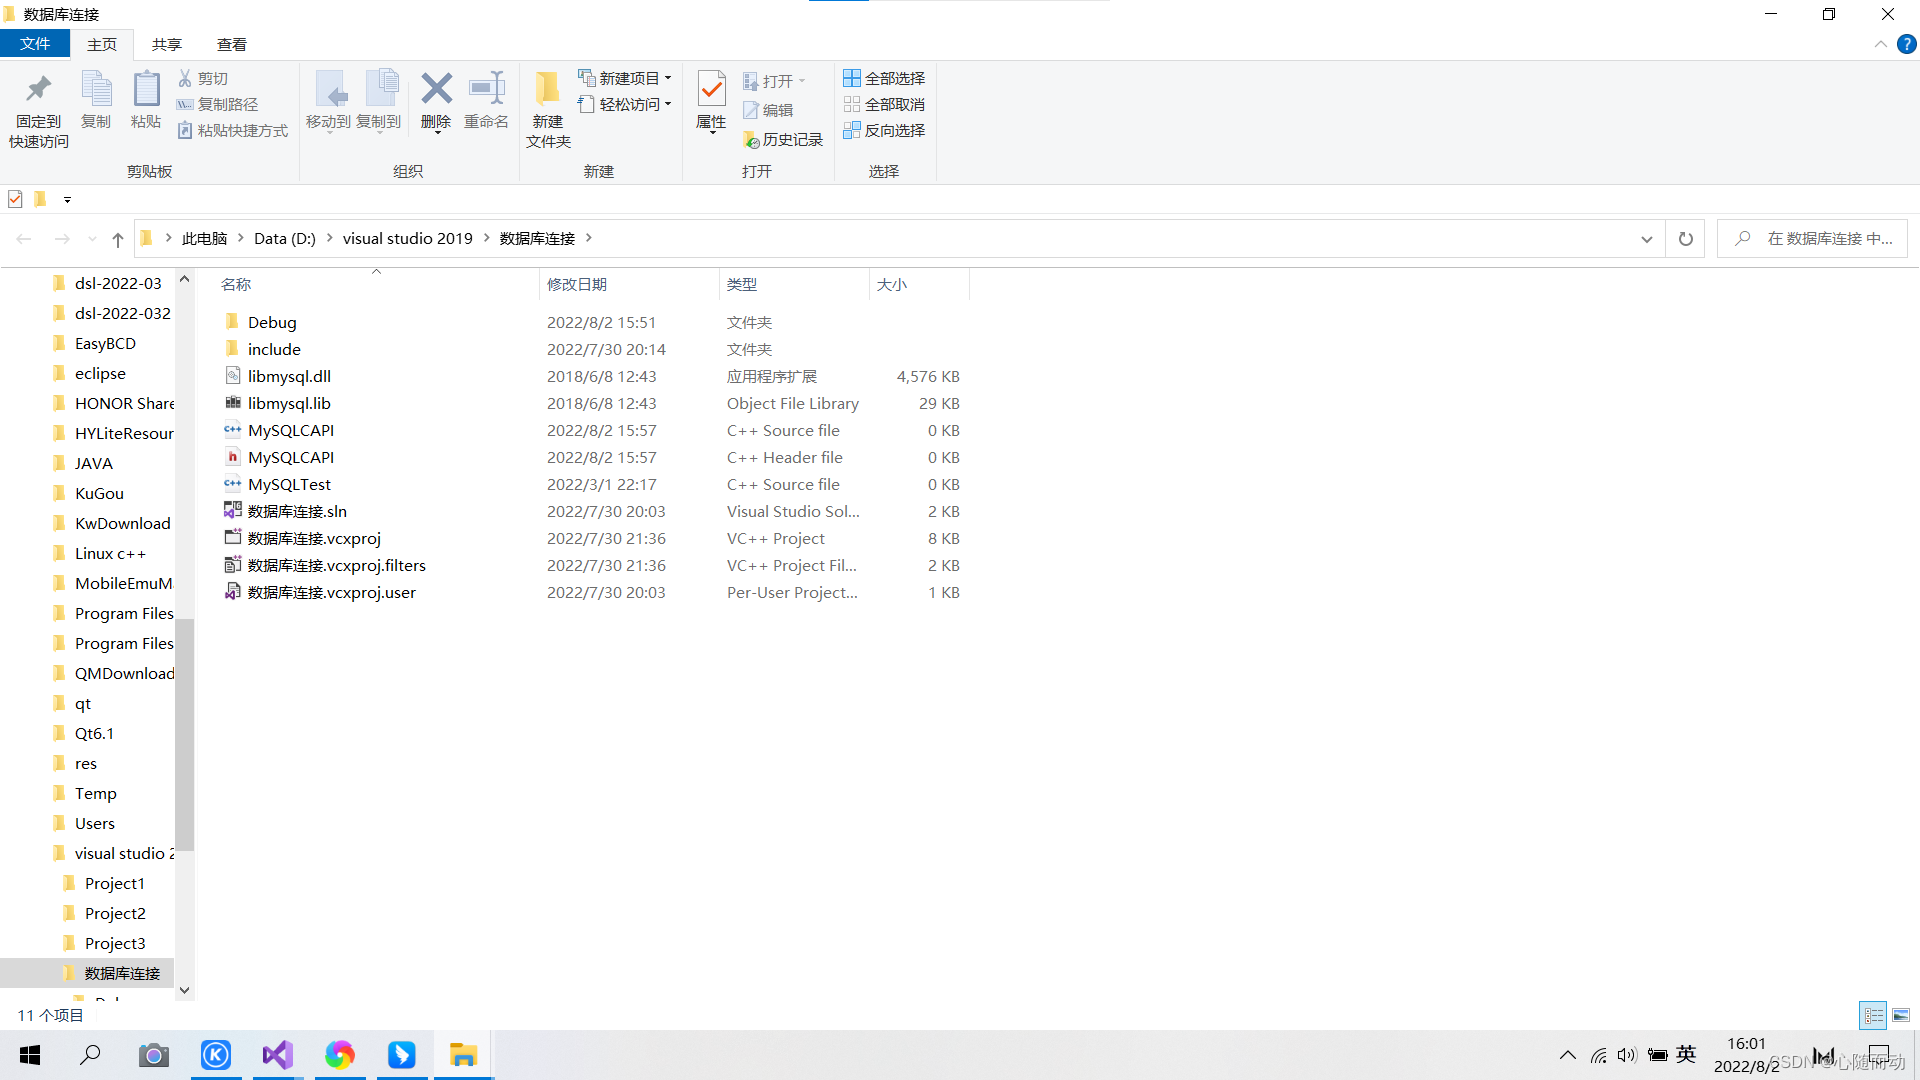The image size is (1920, 1080).
Task: Click the refresh icon beside address bar
Action: (x=1686, y=239)
